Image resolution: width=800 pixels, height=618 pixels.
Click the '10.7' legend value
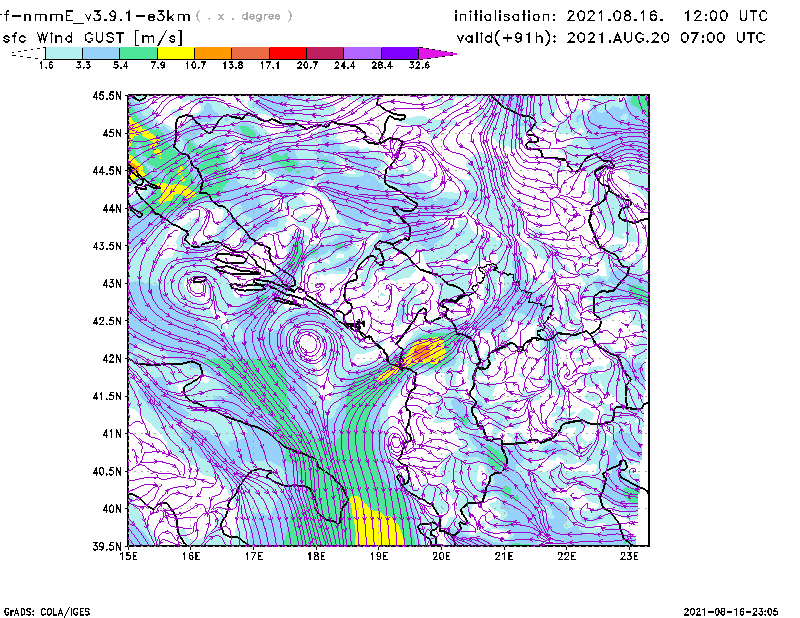[x=195, y=65]
